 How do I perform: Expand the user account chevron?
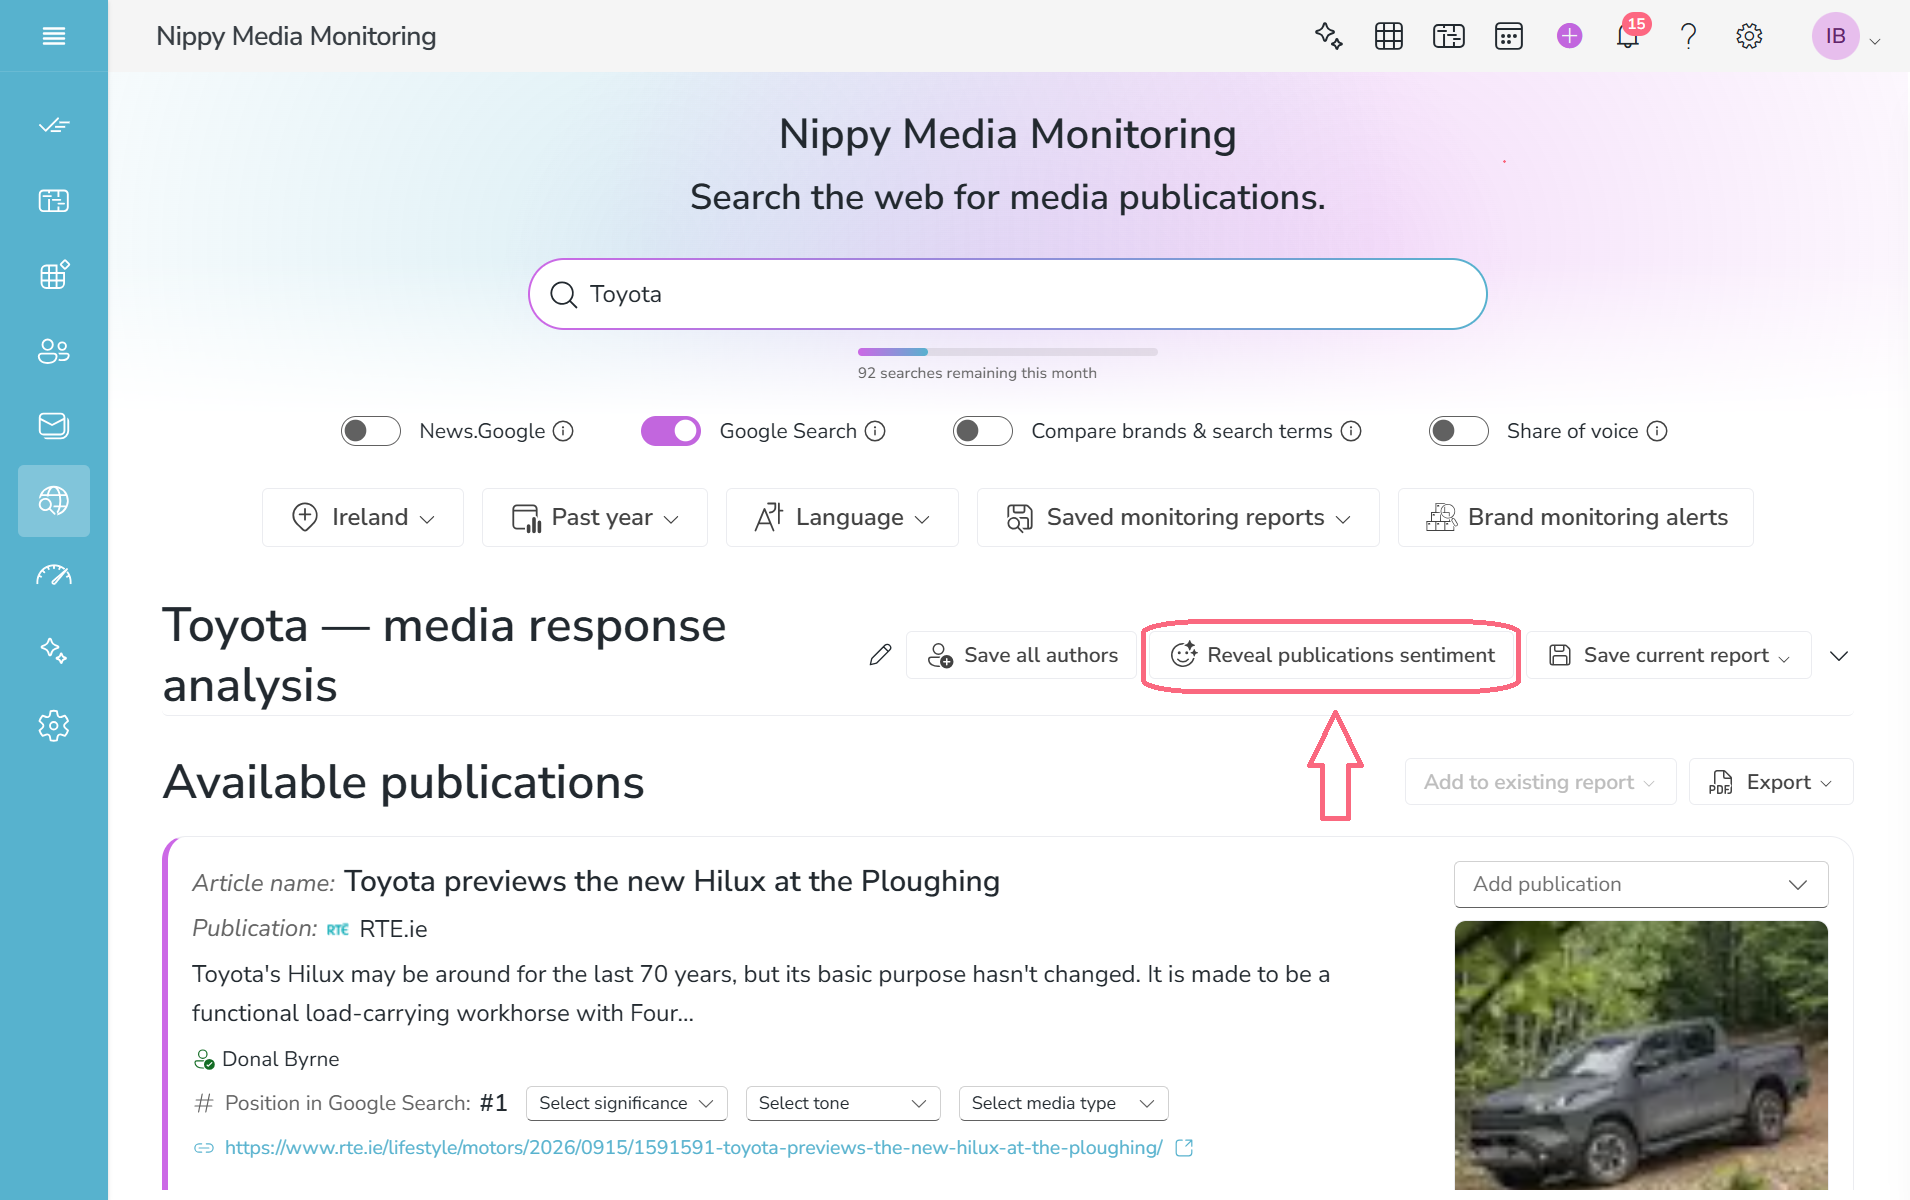click(x=1875, y=41)
